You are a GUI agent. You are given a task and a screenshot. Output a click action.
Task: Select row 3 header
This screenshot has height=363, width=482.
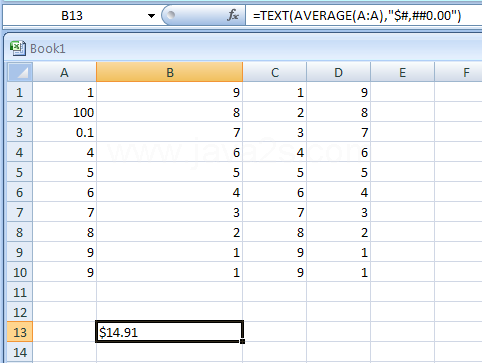coord(20,132)
